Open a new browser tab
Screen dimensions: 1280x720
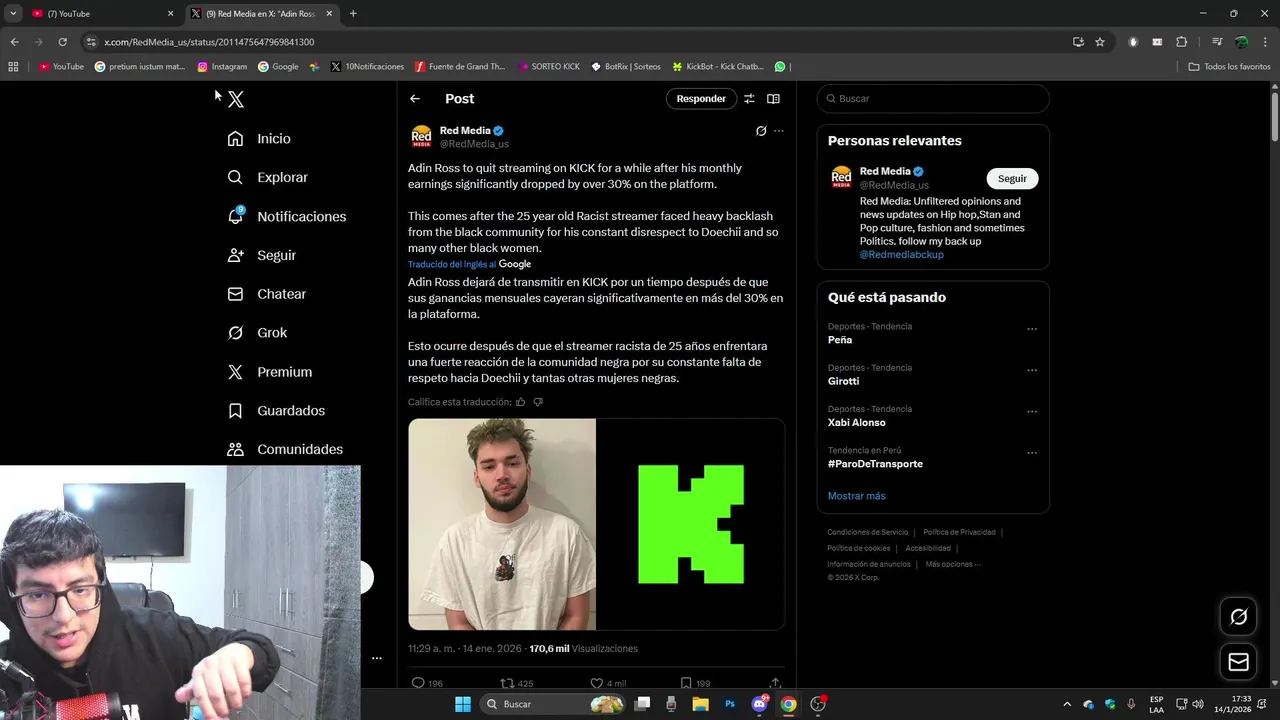pyautogui.click(x=353, y=14)
